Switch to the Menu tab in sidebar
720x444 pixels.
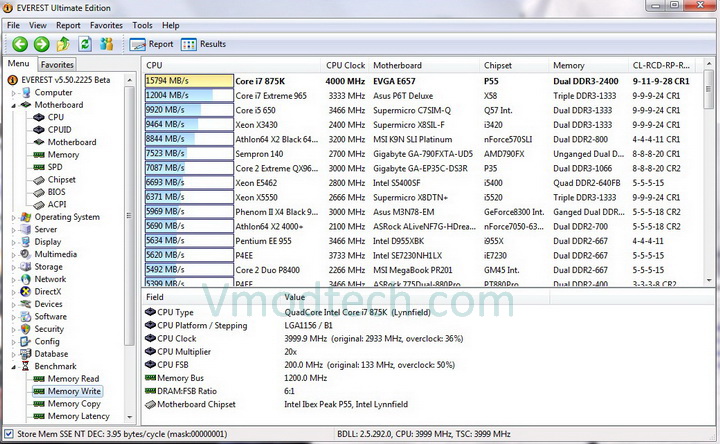click(x=18, y=64)
